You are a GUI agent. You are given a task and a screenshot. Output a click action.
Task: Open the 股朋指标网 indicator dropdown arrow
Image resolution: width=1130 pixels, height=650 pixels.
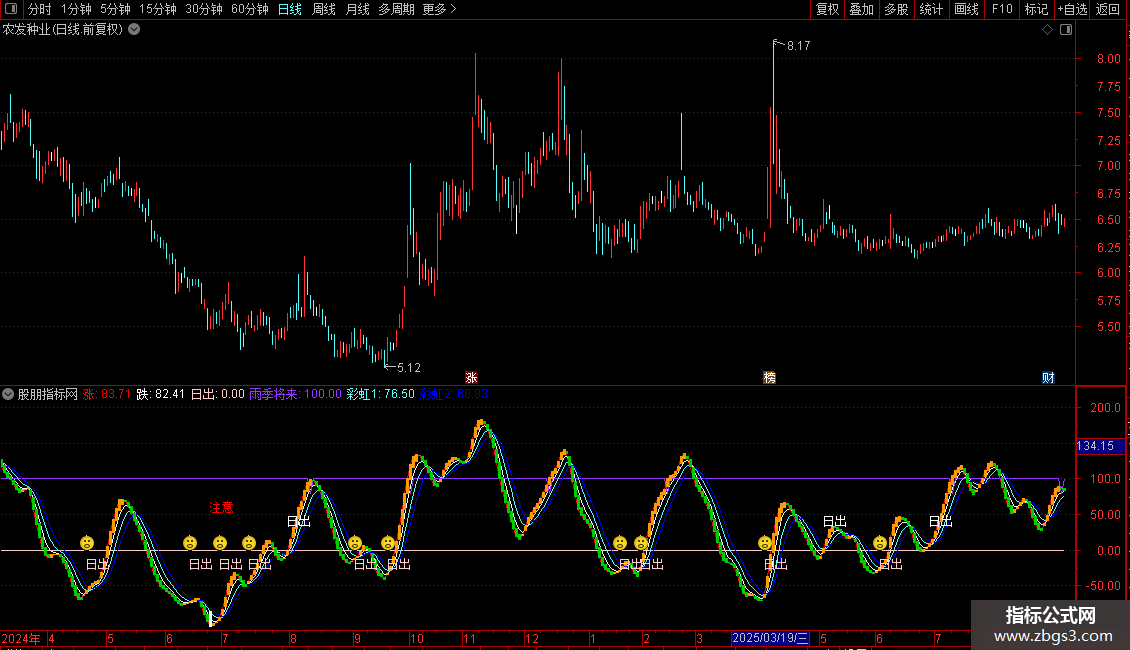point(8,394)
